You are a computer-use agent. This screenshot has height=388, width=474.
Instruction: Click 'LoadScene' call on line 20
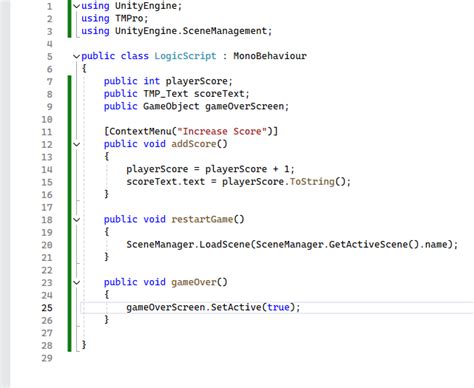(x=225, y=245)
